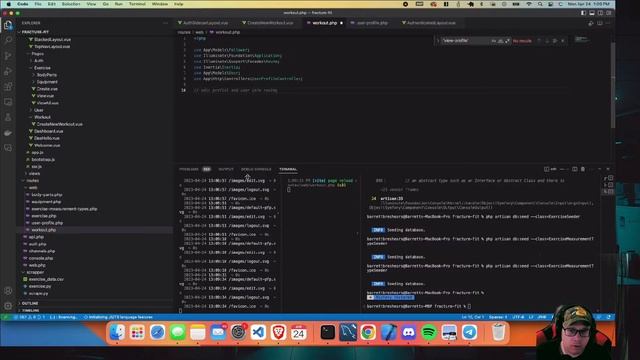Viewport: 640px width, 360px height.
Task: Open MySQL Workbench from the dock
Action: [348, 333]
